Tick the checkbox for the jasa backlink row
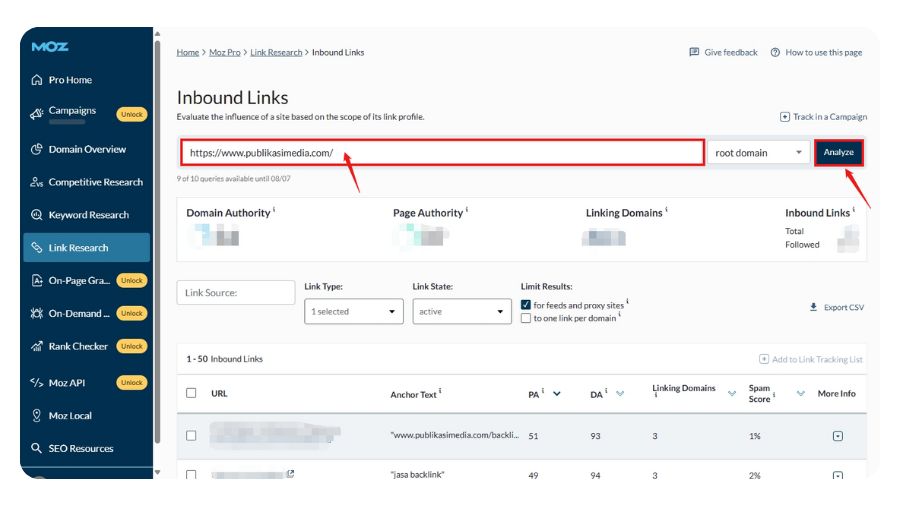900x506 pixels. click(191, 474)
